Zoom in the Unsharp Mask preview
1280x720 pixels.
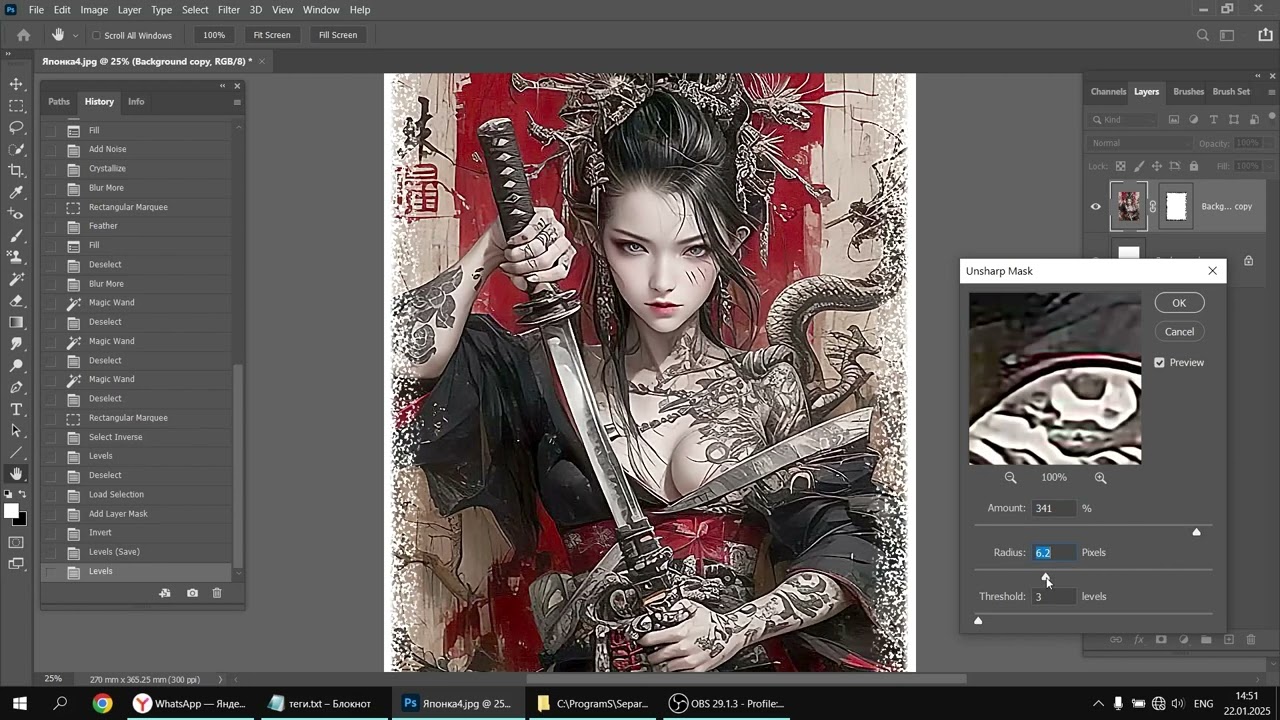[1100, 478]
